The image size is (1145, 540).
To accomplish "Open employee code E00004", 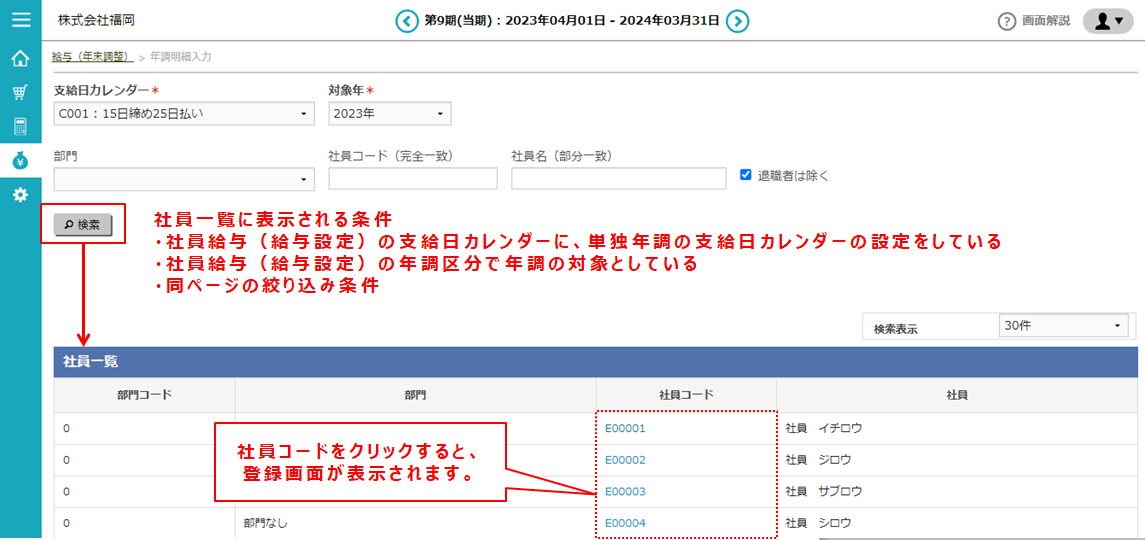I will pos(625,523).
